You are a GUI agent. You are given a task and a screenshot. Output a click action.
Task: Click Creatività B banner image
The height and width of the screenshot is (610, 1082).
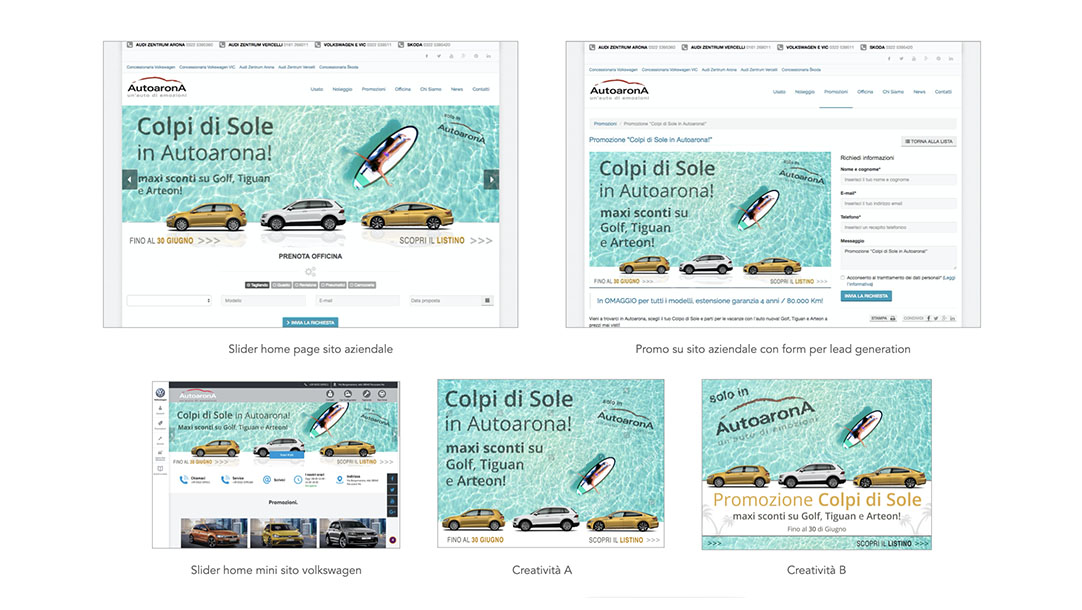(x=816, y=464)
